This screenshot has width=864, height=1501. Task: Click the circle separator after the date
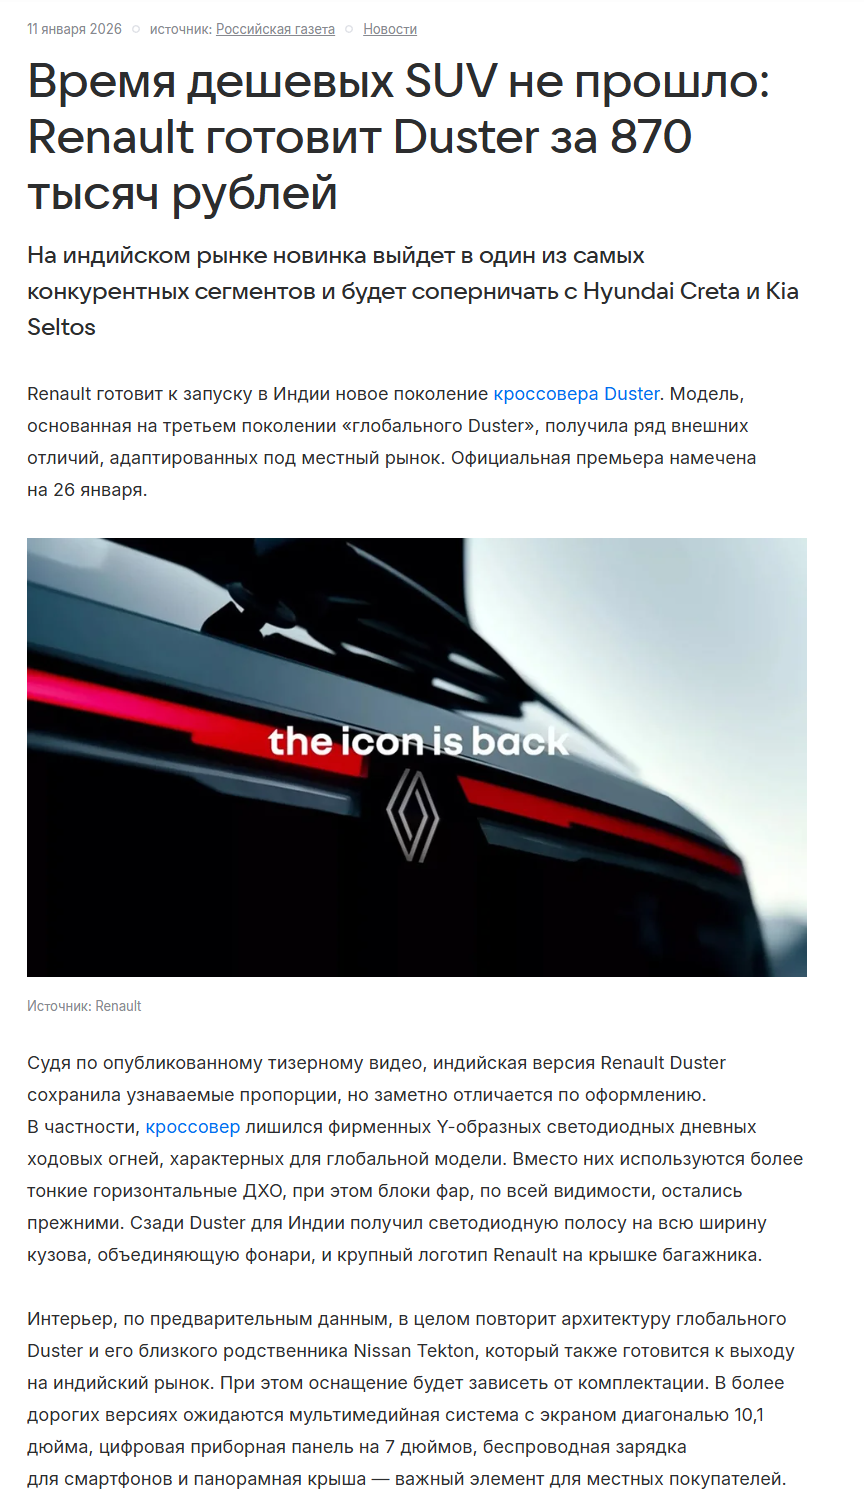click(x=136, y=29)
